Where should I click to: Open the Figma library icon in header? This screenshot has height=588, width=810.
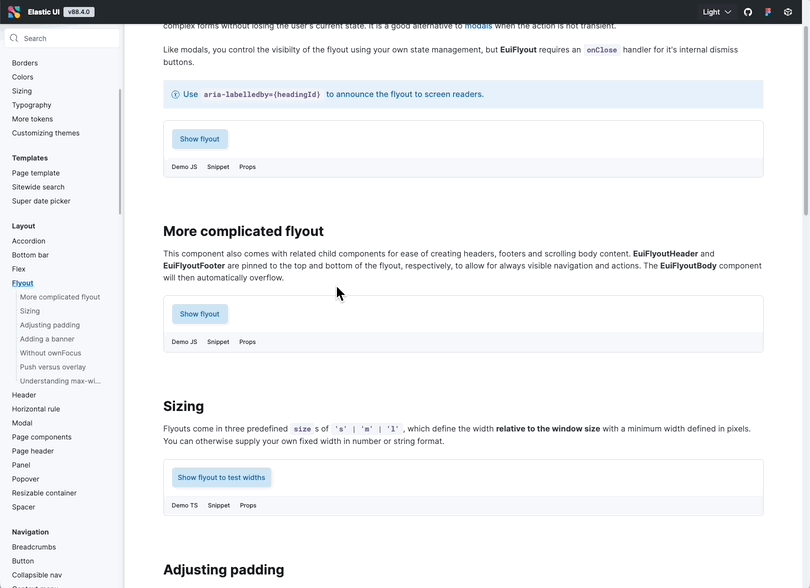[768, 12]
